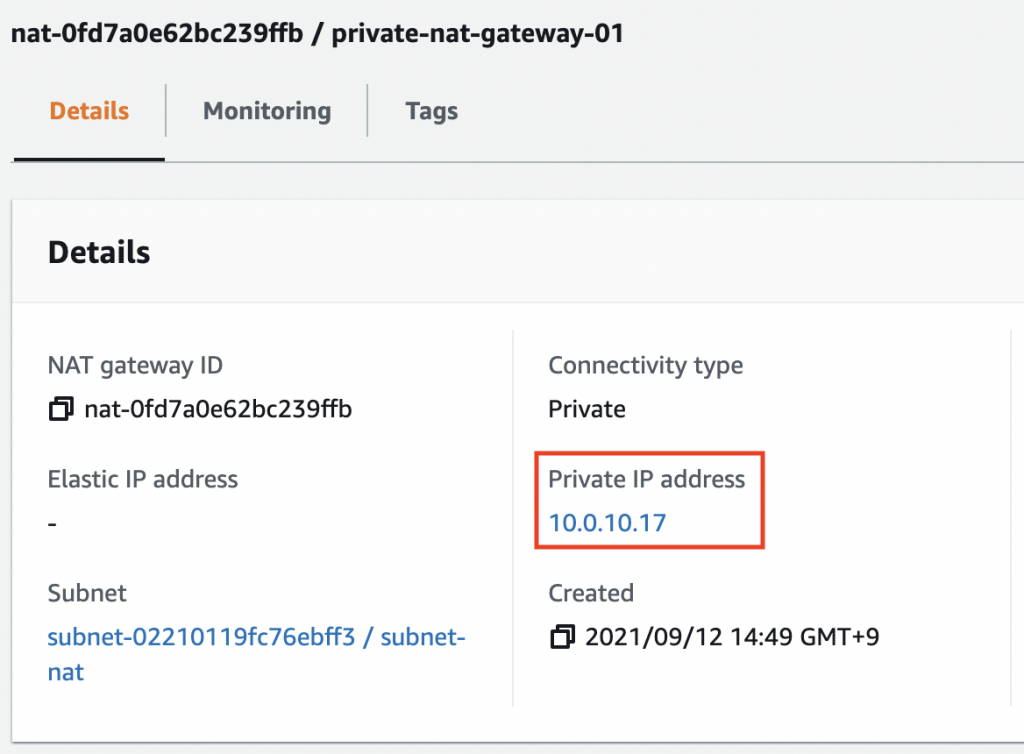Click the NAT gateway ID field label
The width and height of the screenshot is (1024, 754).
(x=135, y=366)
